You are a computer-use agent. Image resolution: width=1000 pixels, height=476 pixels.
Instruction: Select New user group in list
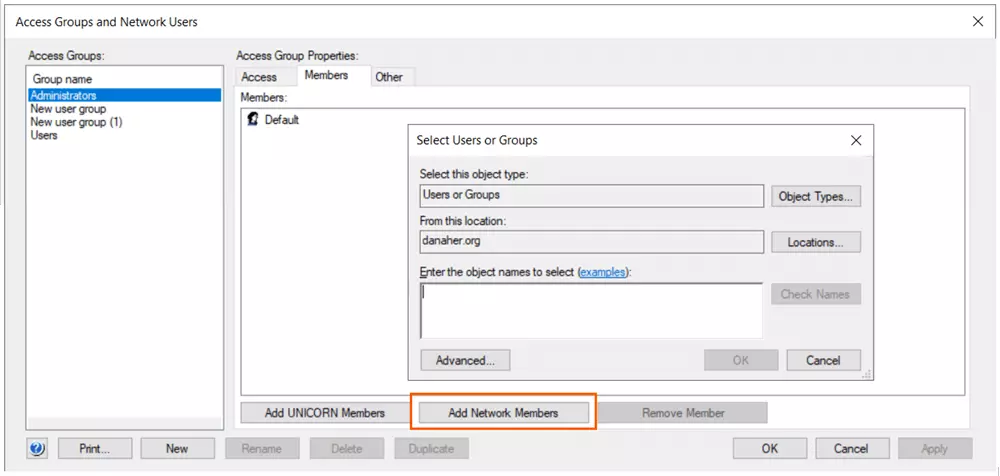[68, 109]
